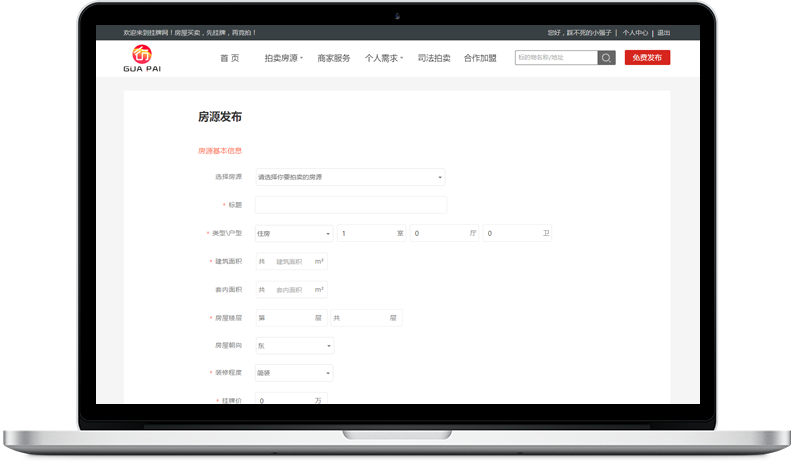This screenshot has width=793, height=462.
Task: Click the GUA PAI logo
Action: pos(142,59)
